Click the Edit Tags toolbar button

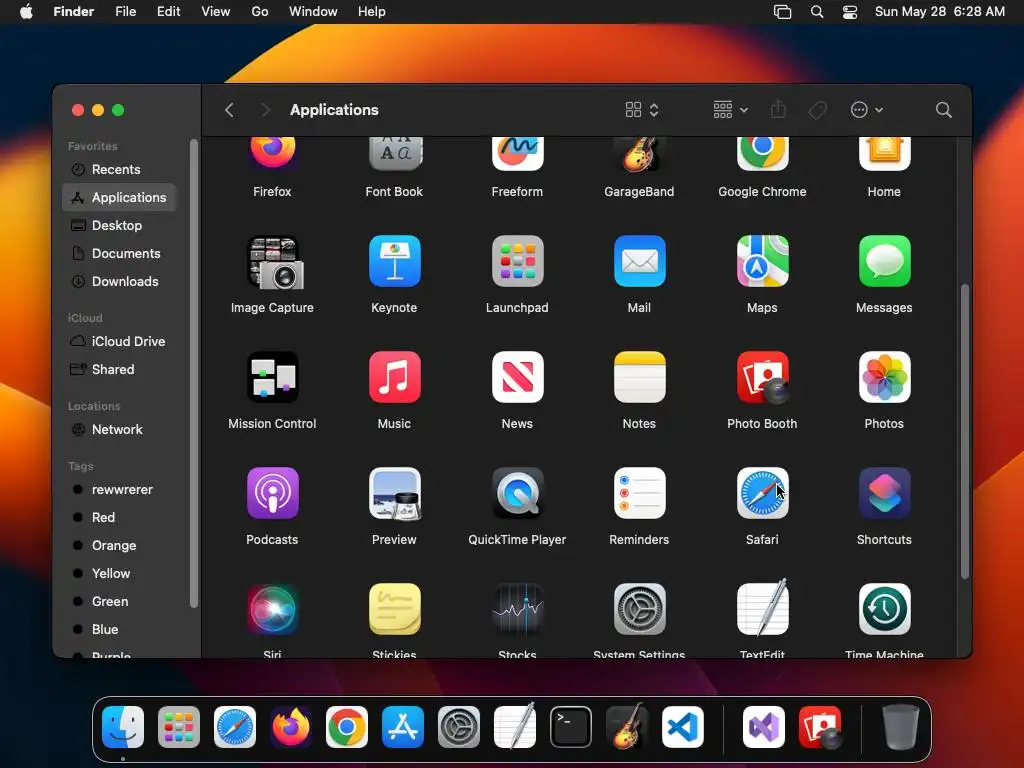pos(818,110)
